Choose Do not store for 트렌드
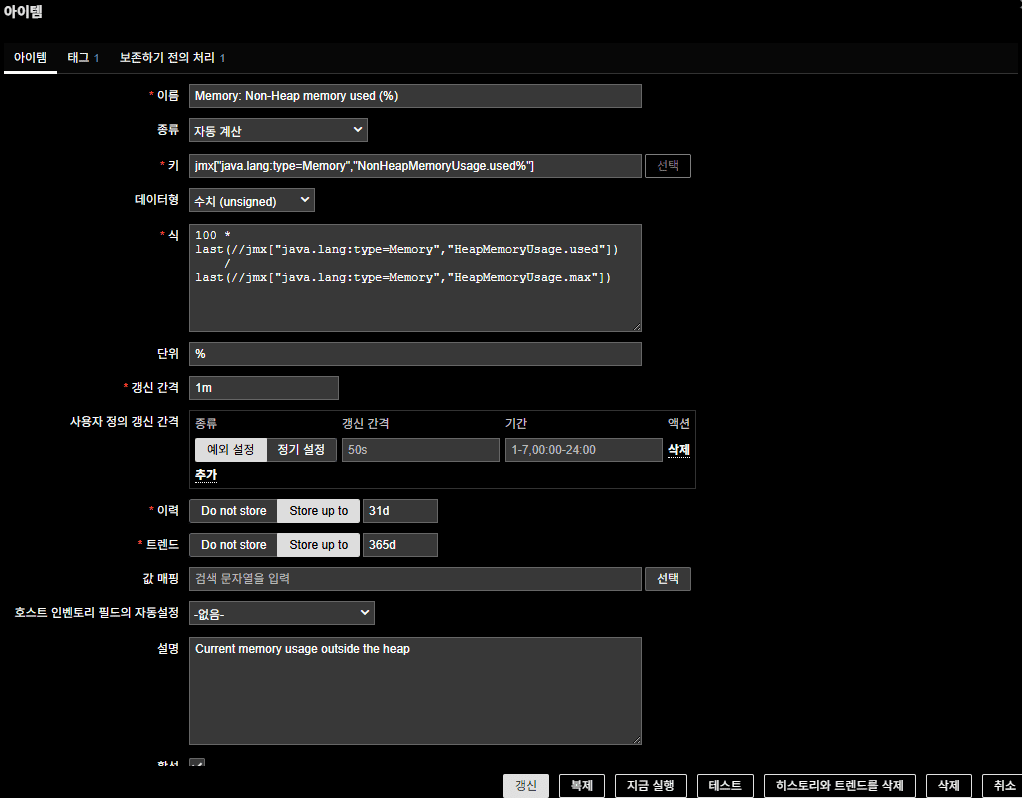Image resolution: width=1022 pixels, height=798 pixels. [233, 545]
